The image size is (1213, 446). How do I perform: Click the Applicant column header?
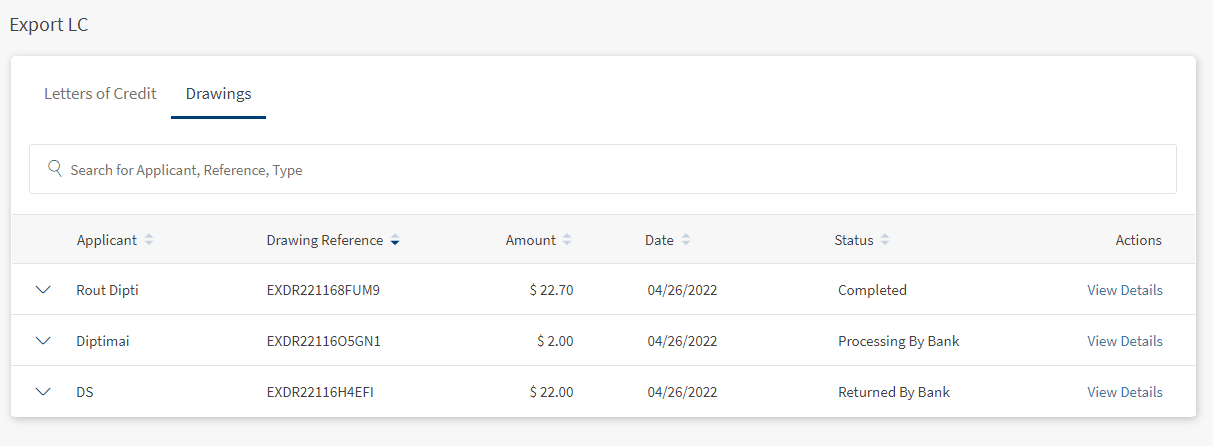(x=107, y=240)
